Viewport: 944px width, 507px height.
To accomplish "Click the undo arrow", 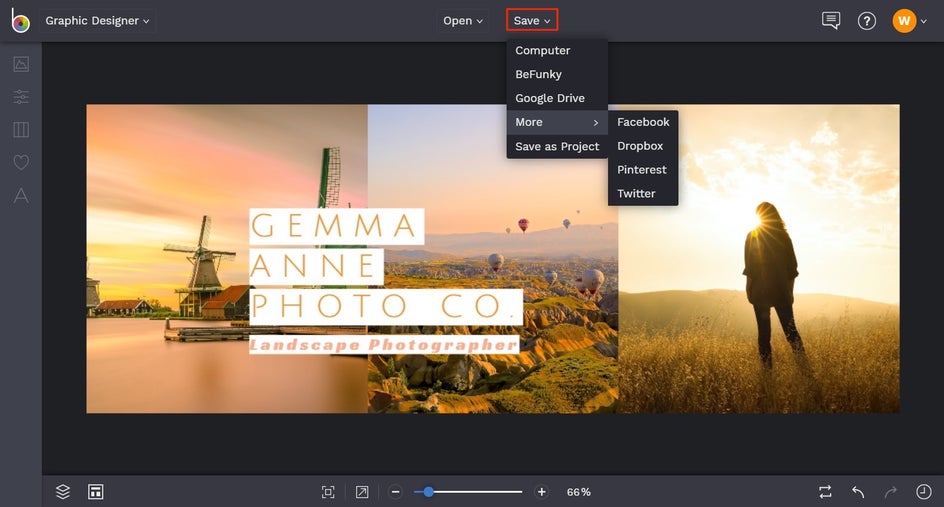I will coord(858,492).
